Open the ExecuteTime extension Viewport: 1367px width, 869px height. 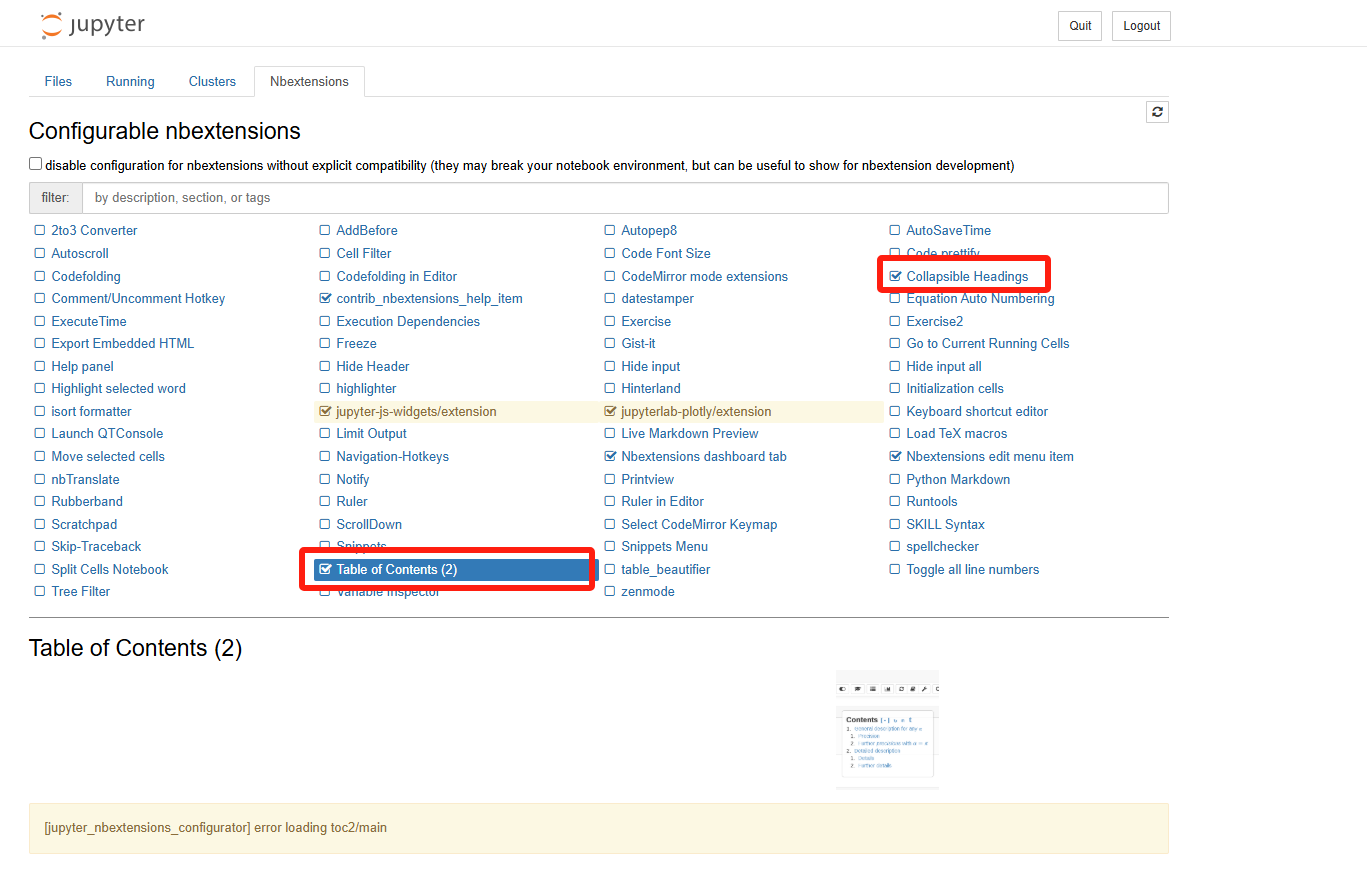pyautogui.click(x=89, y=321)
